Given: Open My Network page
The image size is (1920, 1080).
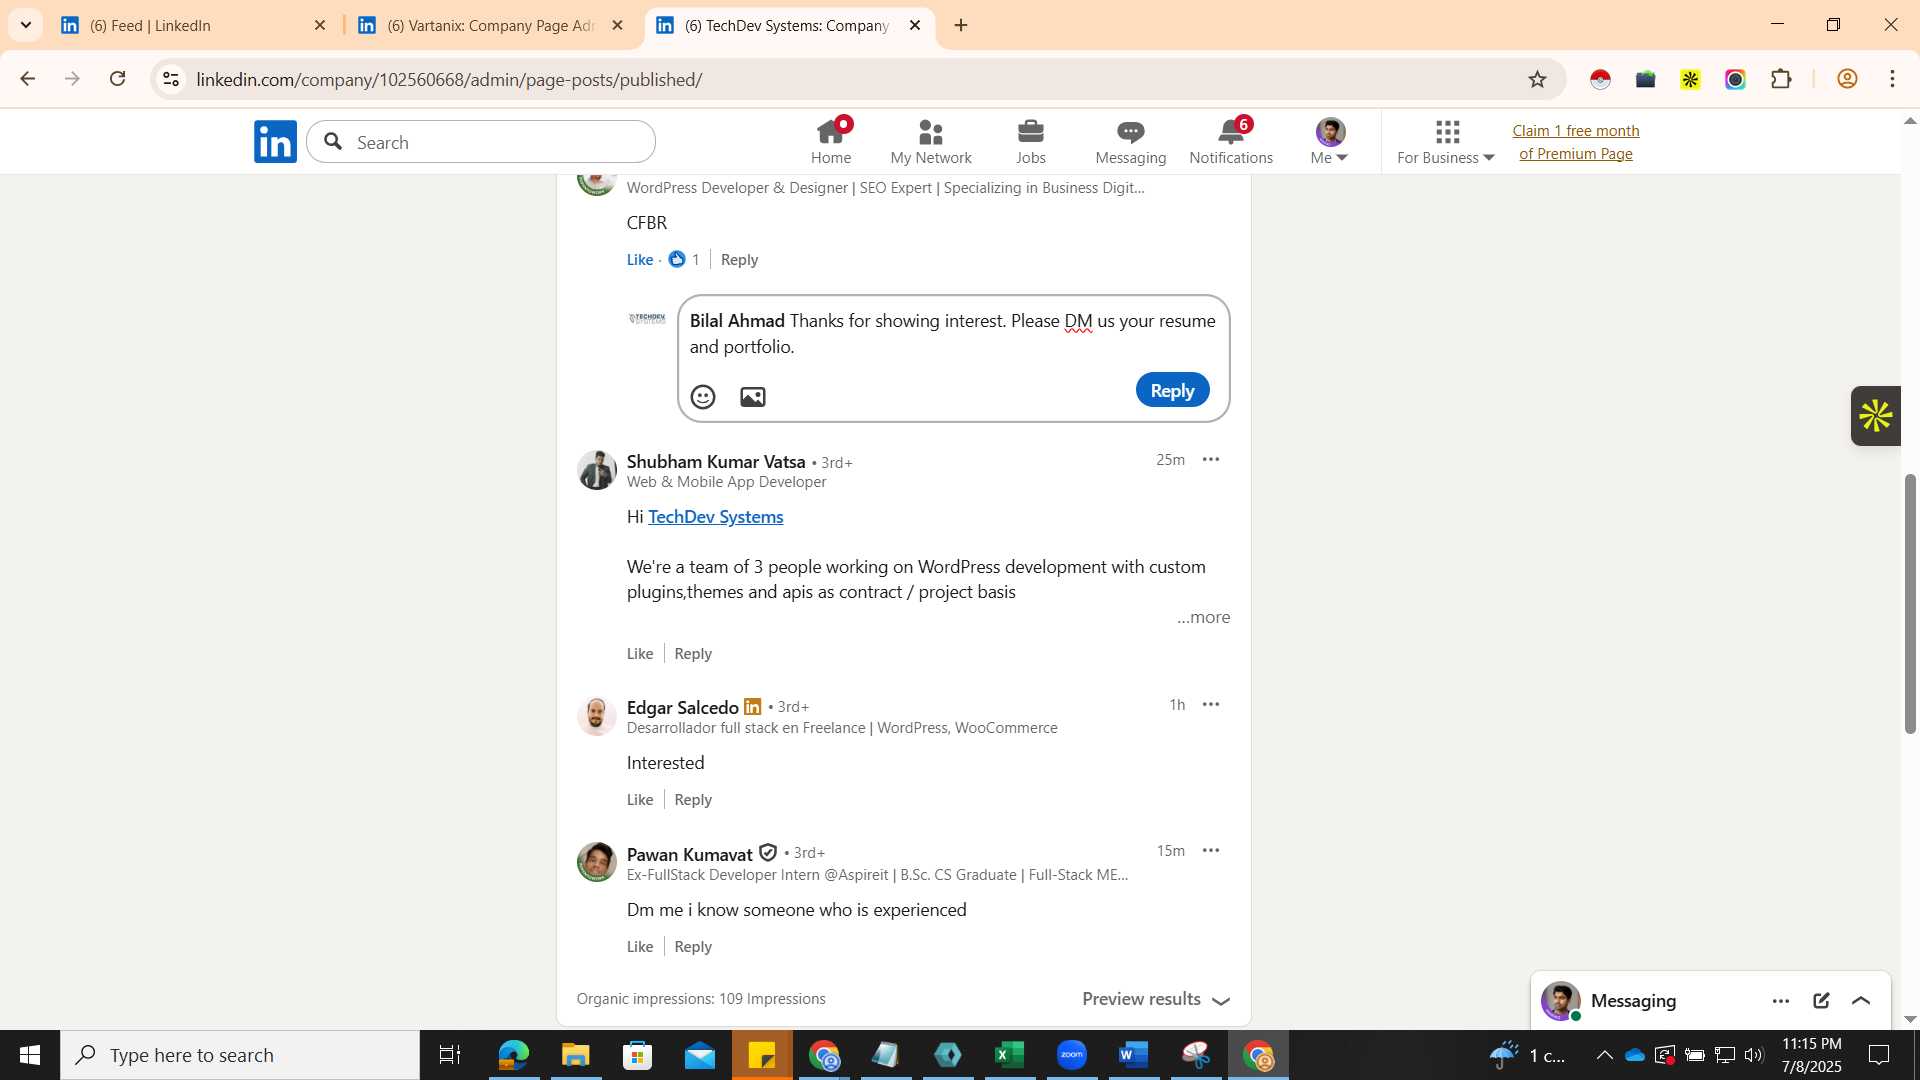Looking at the screenshot, I should click(931, 142).
